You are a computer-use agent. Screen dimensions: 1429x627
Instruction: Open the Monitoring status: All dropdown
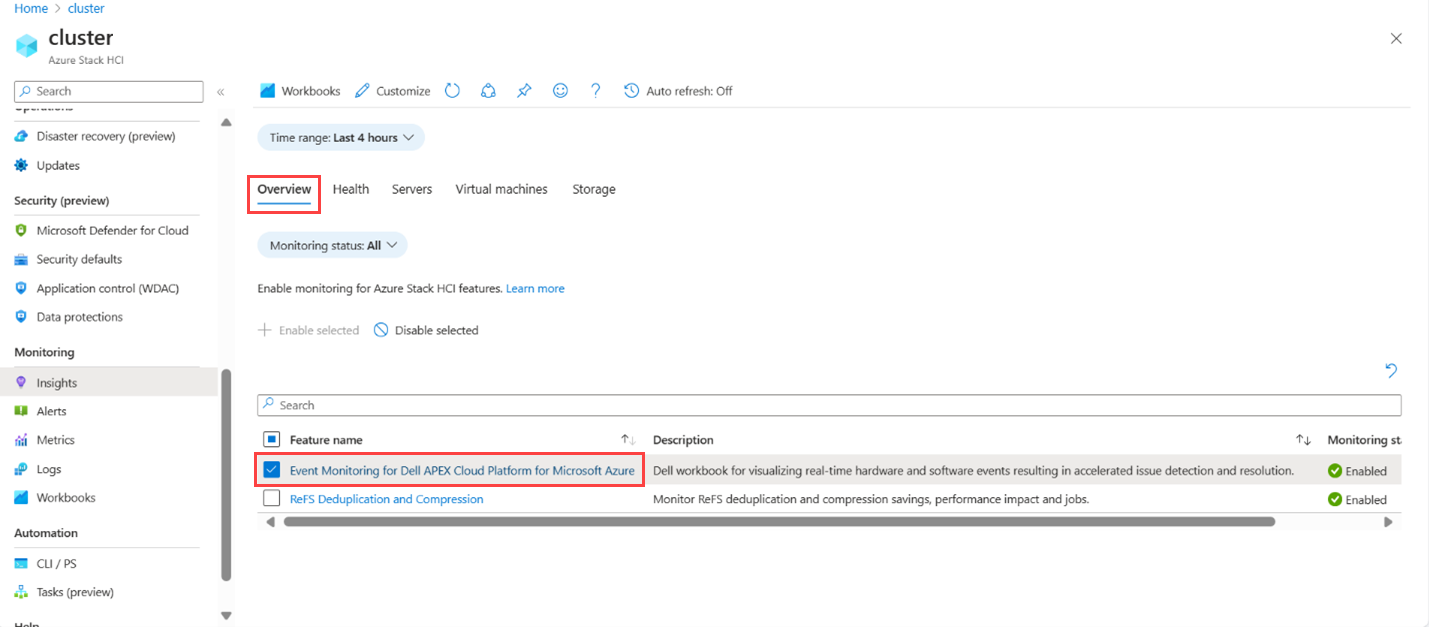click(332, 245)
